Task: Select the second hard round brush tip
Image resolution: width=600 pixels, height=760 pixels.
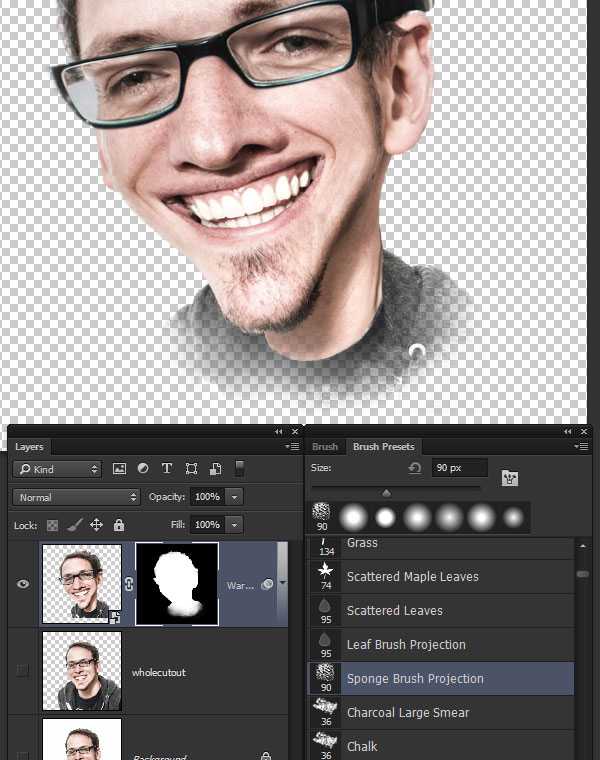Action: click(x=385, y=517)
